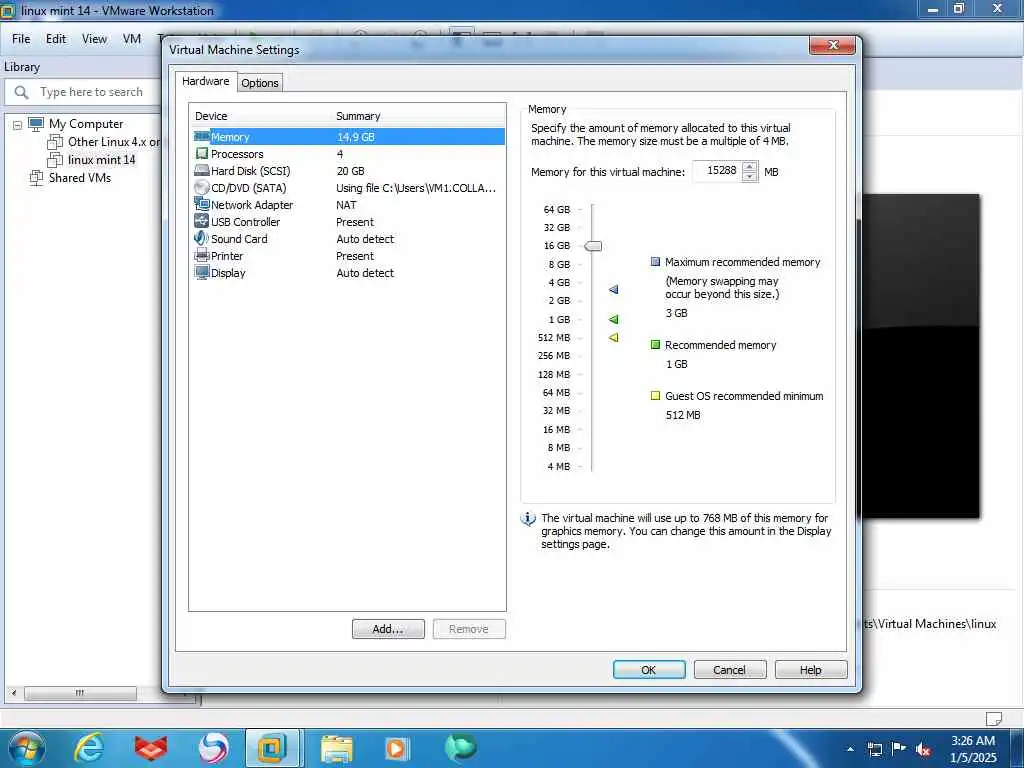Screen dimensions: 1024x768
Task: Click the blue maximum recommended memory marker
Action: point(613,289)
